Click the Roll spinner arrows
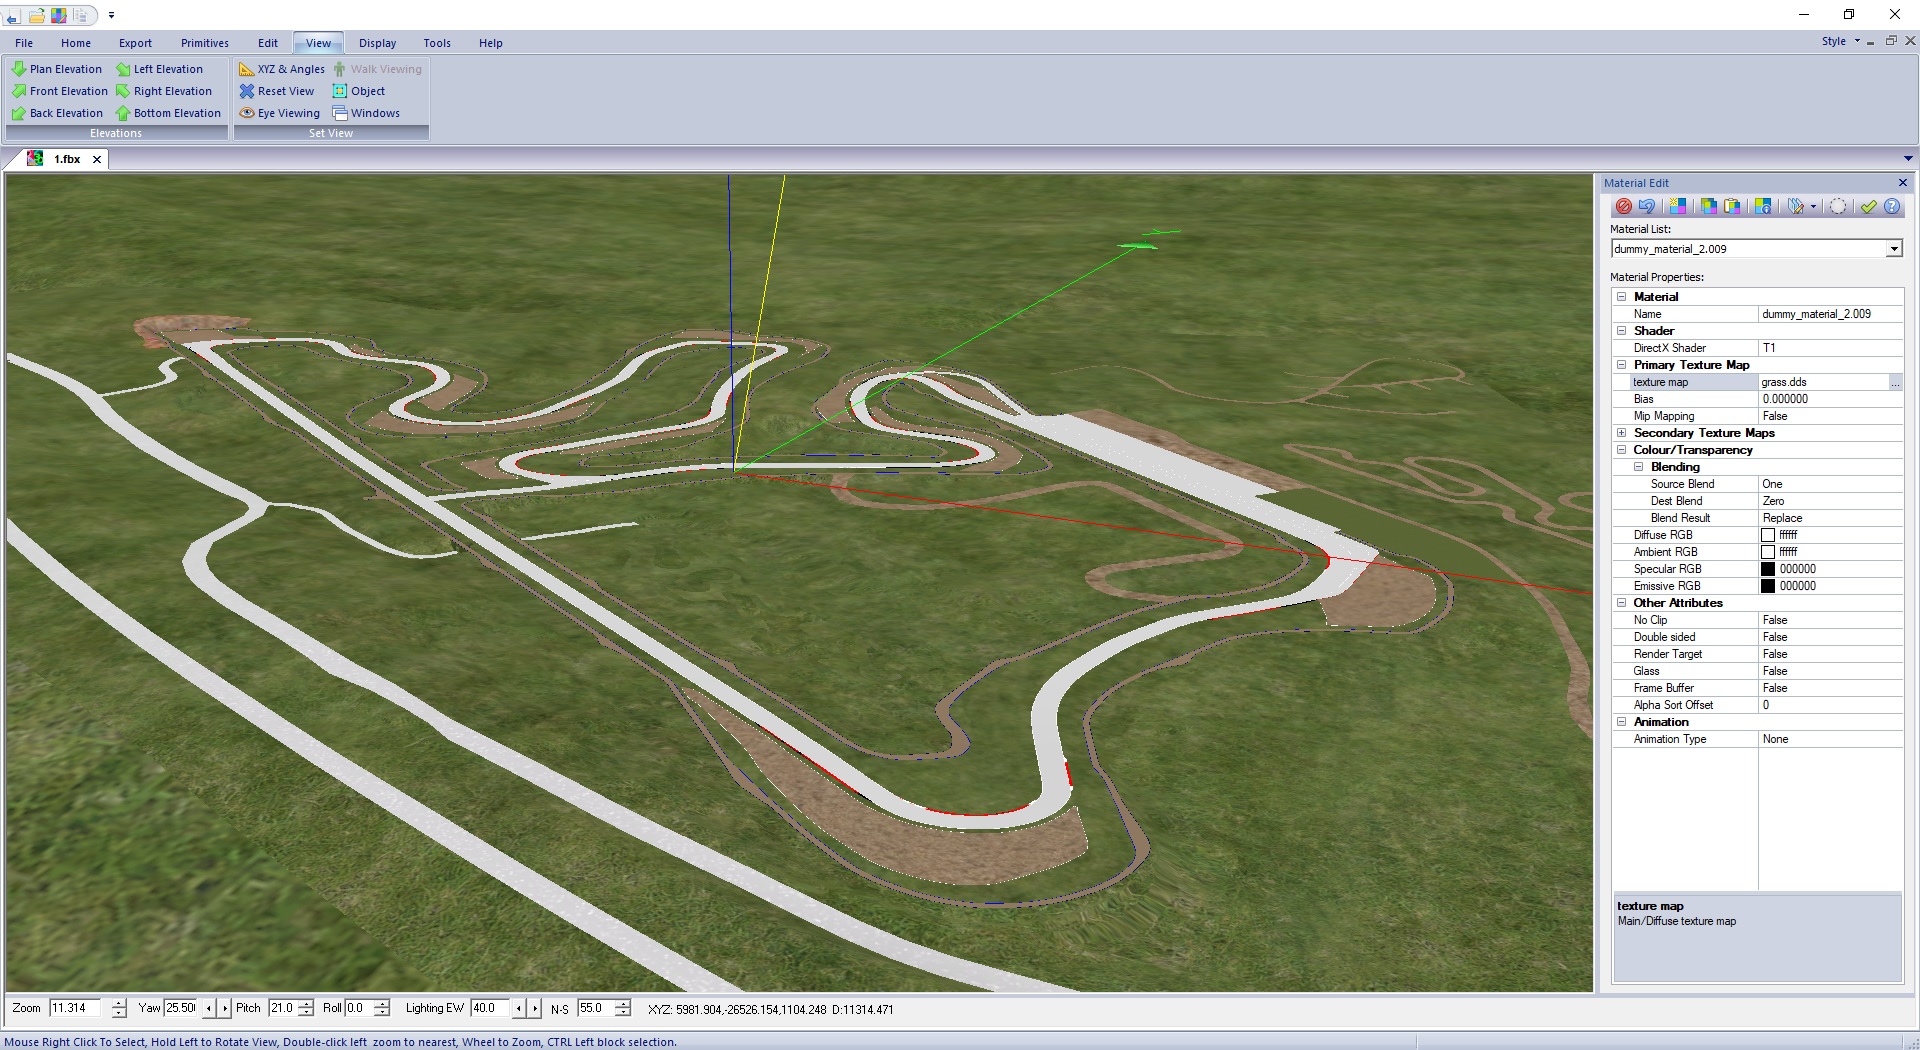The height and width of the screenshot is (1050, 1920). coord(381,1008)
